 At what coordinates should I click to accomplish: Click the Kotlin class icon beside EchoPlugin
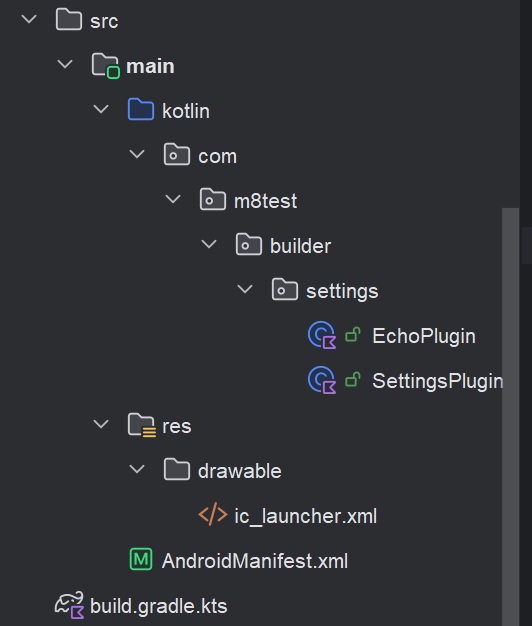(x=322, y=335)
